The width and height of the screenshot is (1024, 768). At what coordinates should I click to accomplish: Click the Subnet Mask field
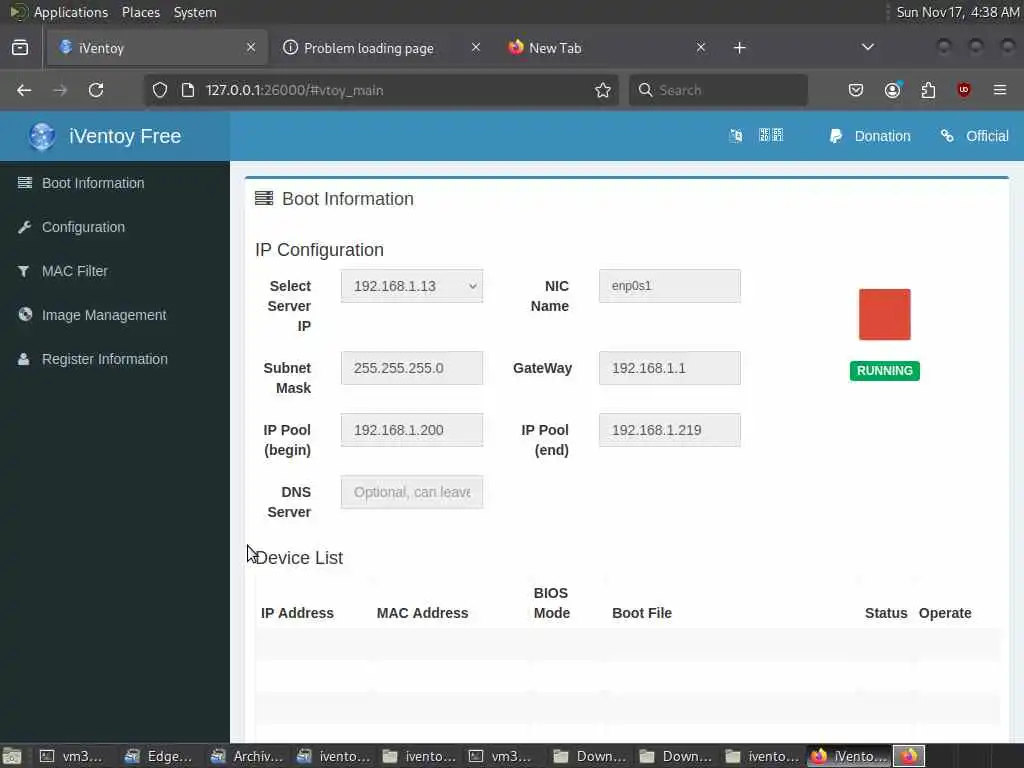411,368
